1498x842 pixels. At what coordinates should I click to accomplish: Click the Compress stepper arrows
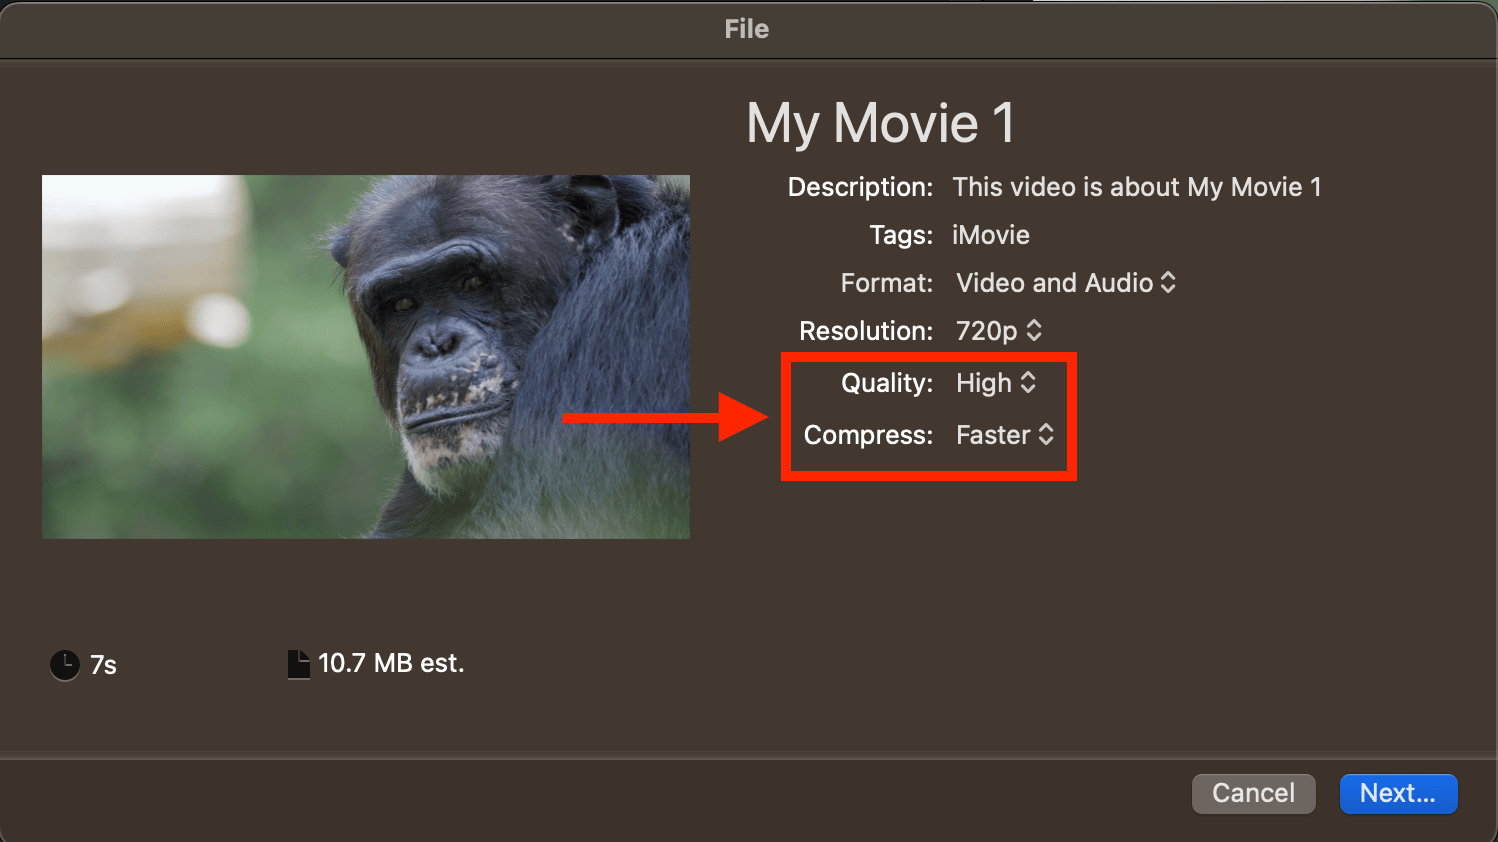click(x=1047, y=435)
